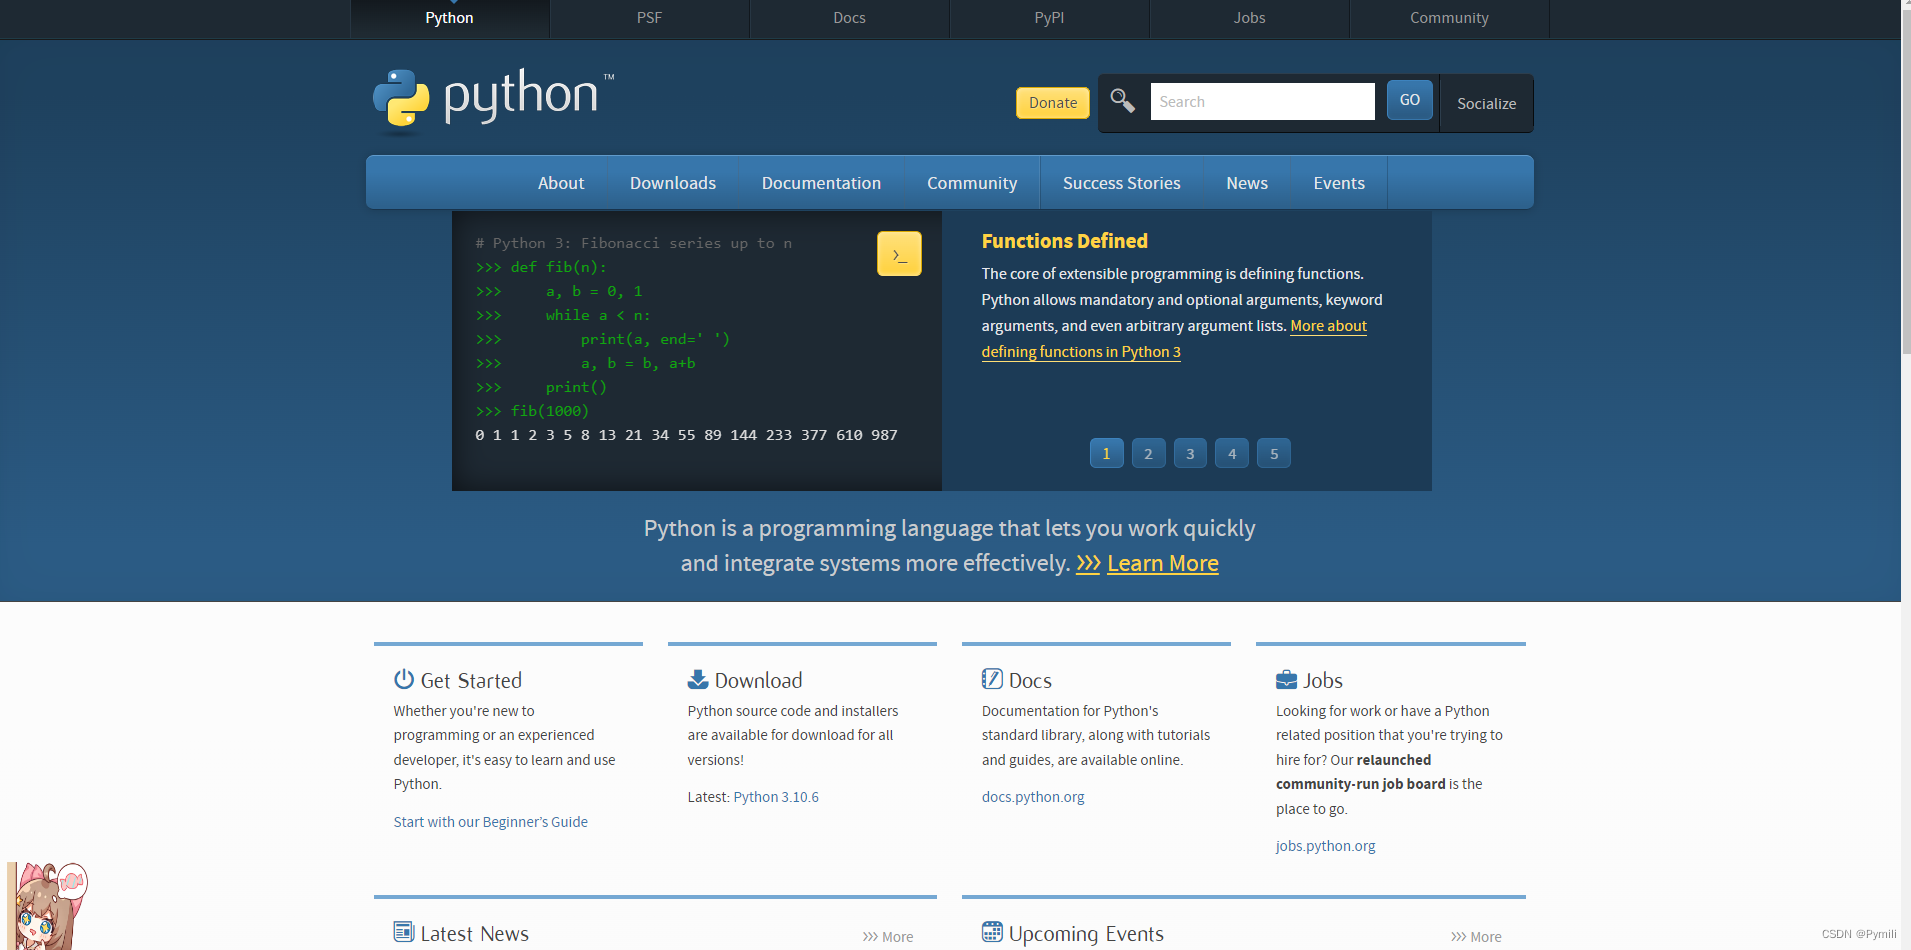This screenshot has width=1911, height=950.
Task: Click the magnifying glass search icon
Action: coord(1122,101)
